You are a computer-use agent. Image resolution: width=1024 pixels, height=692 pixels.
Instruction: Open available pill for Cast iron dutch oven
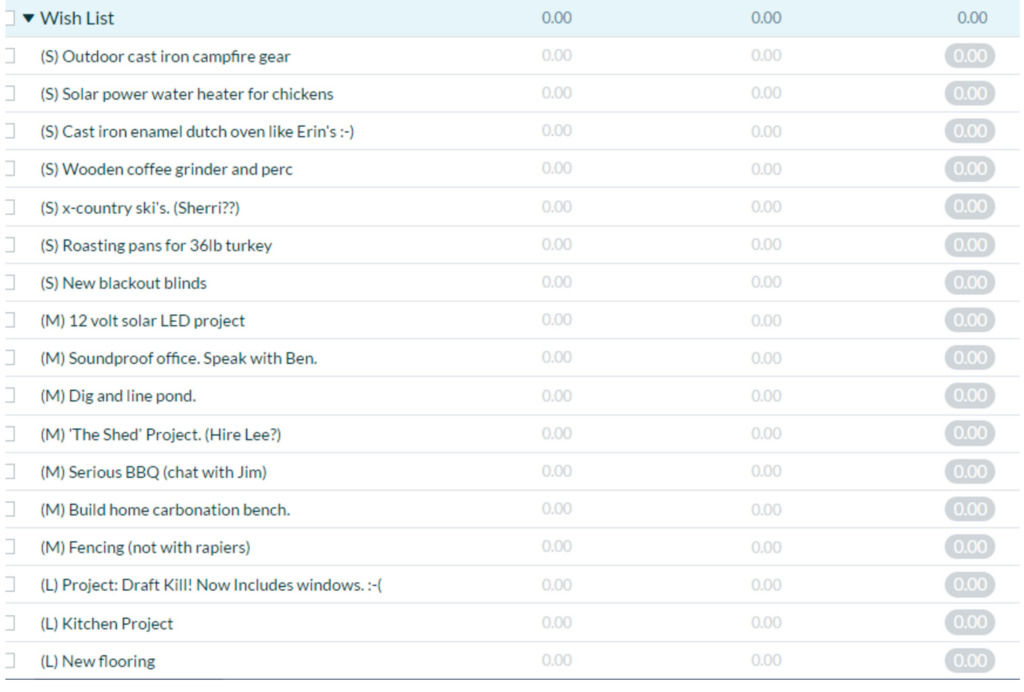click(970, 131)
